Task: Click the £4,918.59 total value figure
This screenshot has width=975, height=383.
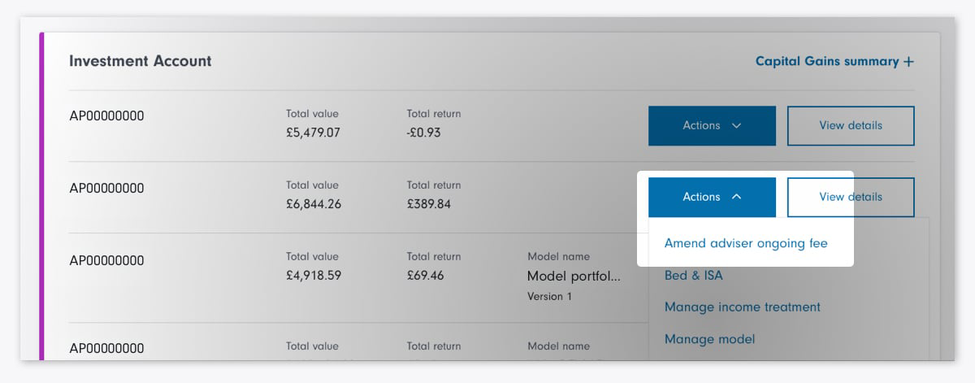Action: pyautogui.click(x=313, y=275)
